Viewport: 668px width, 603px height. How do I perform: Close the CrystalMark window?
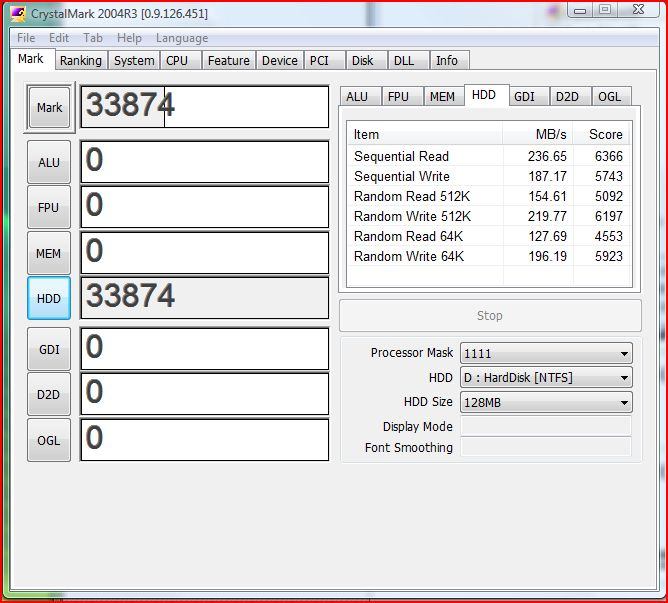click(638, 9)
